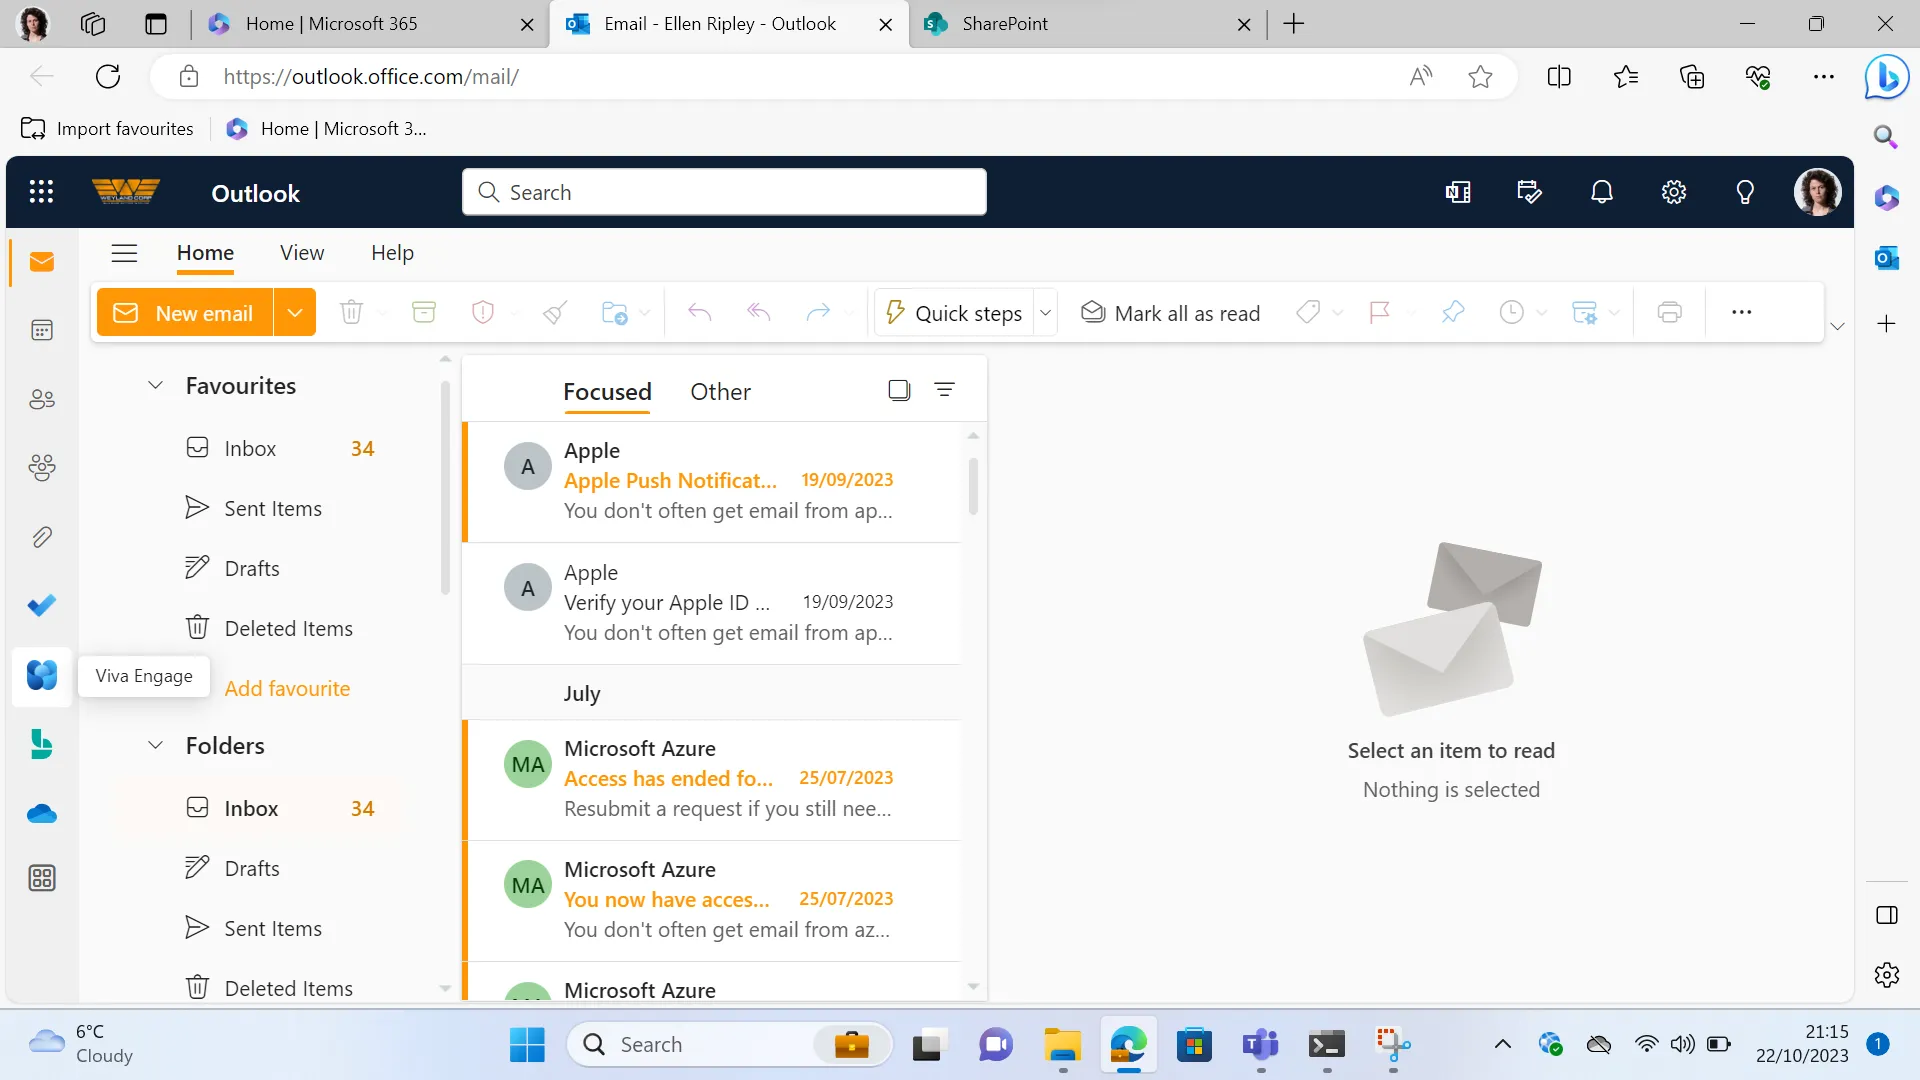Switch to the View ribbon tab

[x=302, y=253]
